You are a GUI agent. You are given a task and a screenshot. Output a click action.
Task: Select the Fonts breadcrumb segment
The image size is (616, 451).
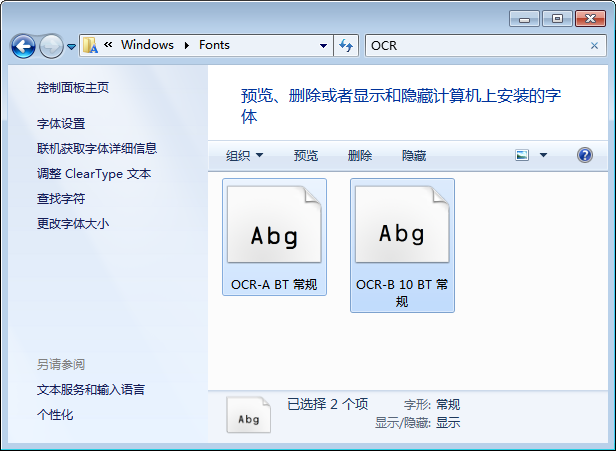point(214,45)
